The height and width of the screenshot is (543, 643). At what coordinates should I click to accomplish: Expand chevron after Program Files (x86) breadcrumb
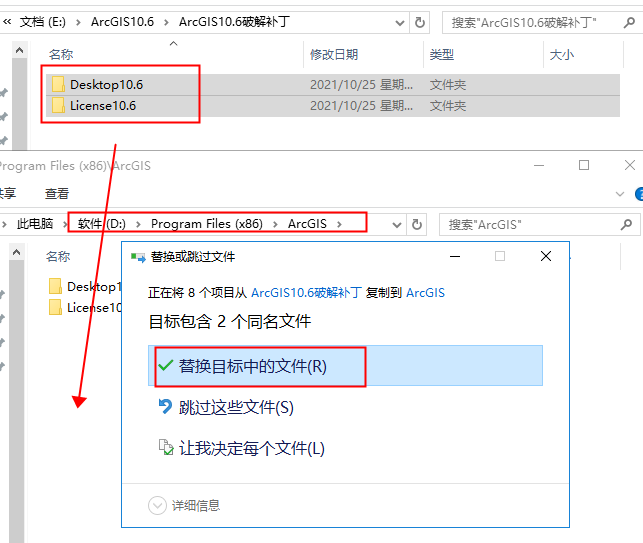pyautogui.click(x=275, y=224)
